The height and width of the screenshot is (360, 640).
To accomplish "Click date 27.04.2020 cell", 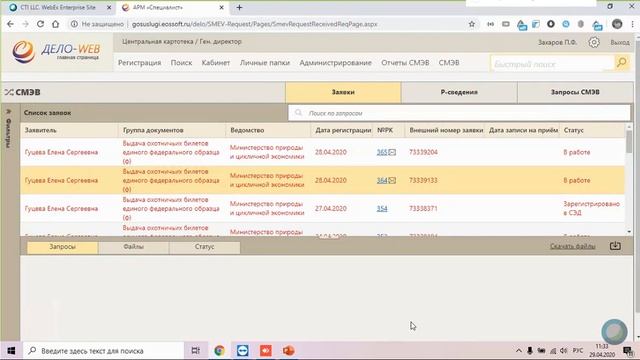I will pyautogui.click(x=331, y=209).
